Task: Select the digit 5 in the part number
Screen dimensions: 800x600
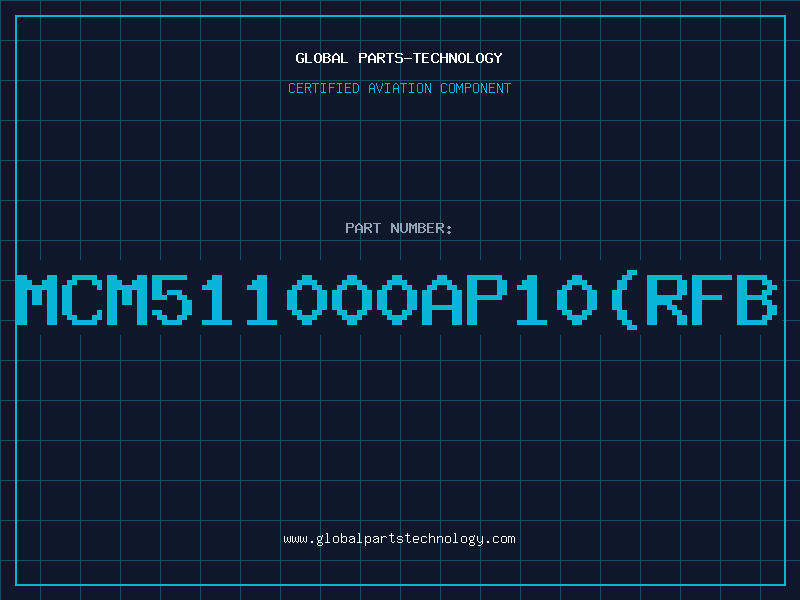Action: 172,300
